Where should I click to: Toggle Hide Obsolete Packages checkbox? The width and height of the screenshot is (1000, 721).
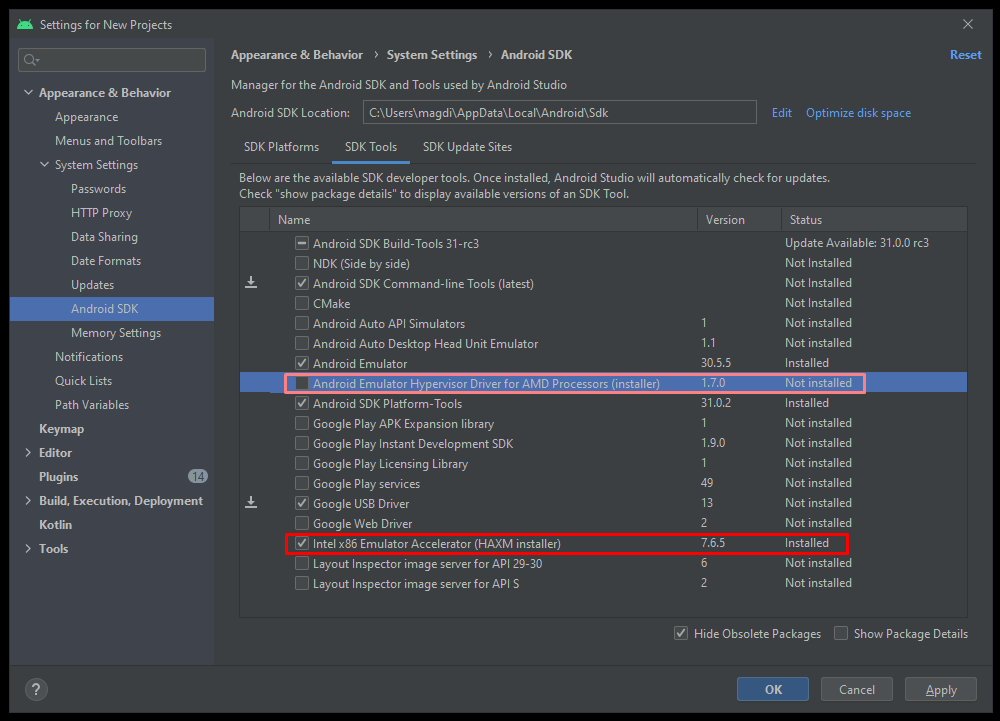pos(681,633)
